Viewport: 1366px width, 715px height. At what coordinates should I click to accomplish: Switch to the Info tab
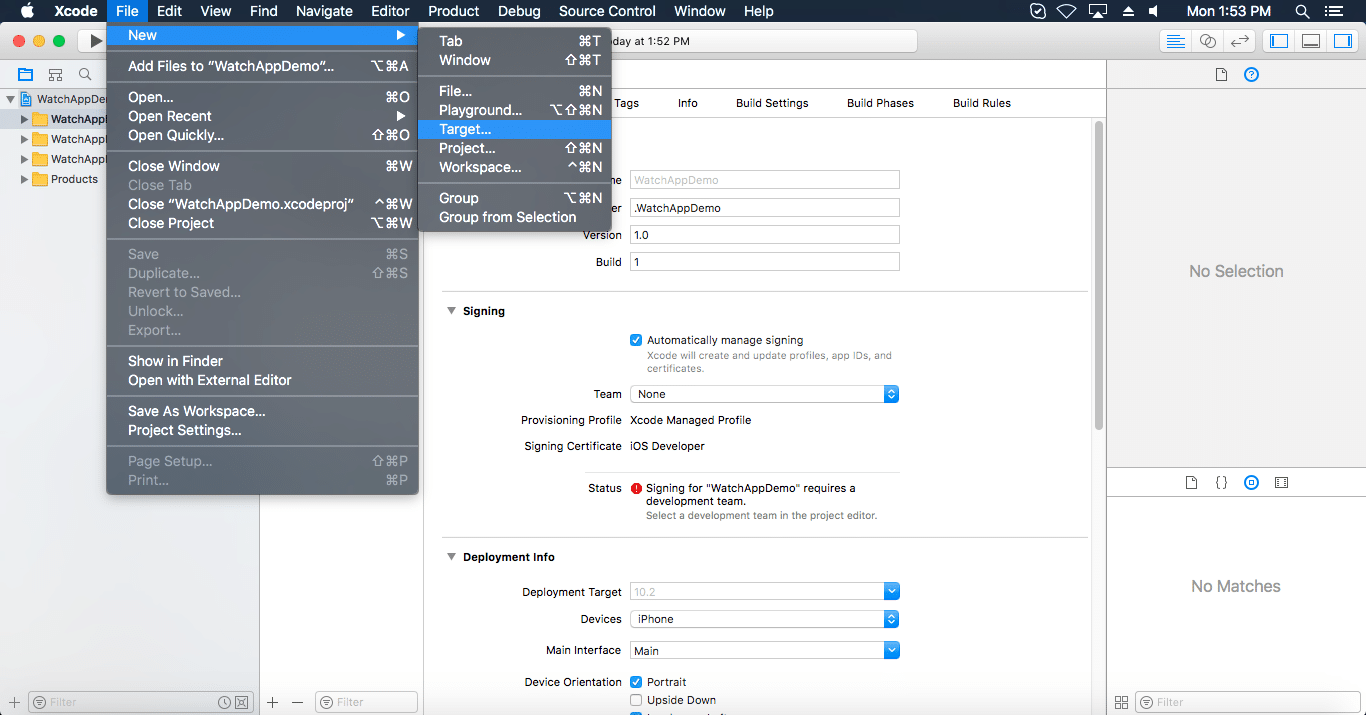[x=688, y=103]
